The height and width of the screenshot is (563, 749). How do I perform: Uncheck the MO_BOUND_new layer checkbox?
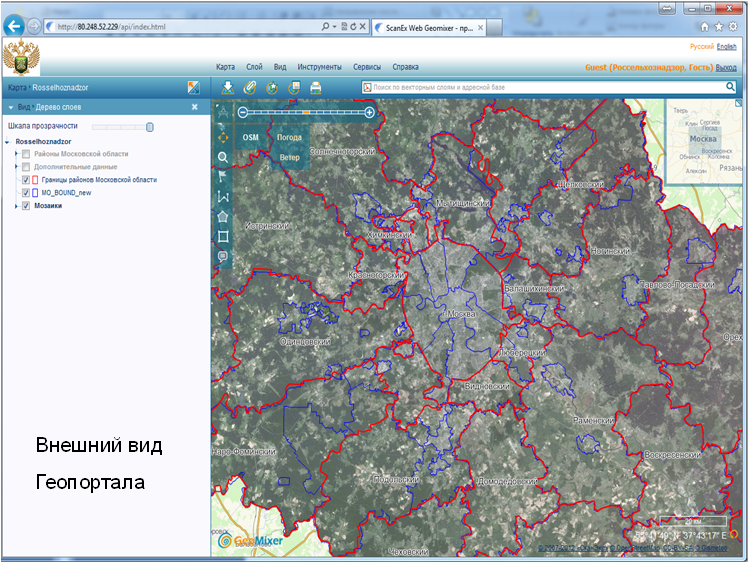26,192
